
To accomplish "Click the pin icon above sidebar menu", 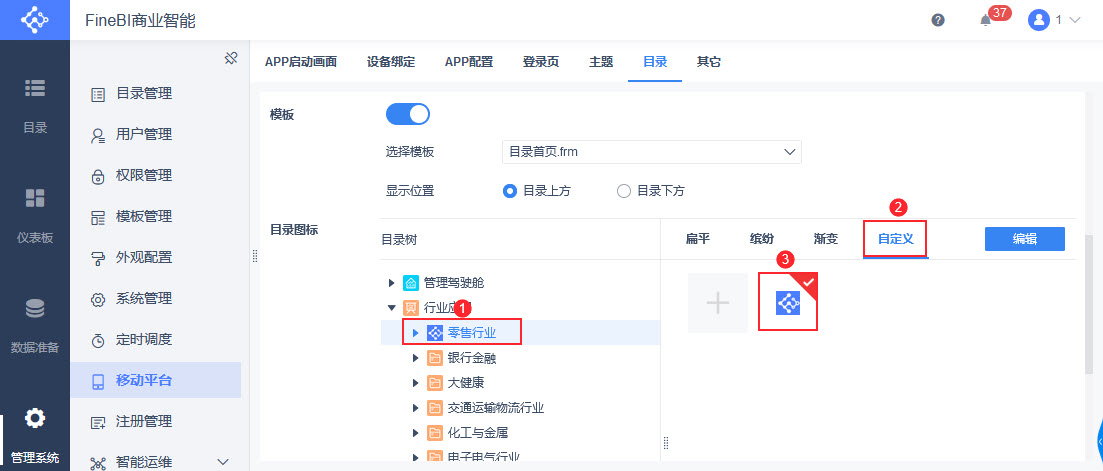I will [x=230, y=58].
